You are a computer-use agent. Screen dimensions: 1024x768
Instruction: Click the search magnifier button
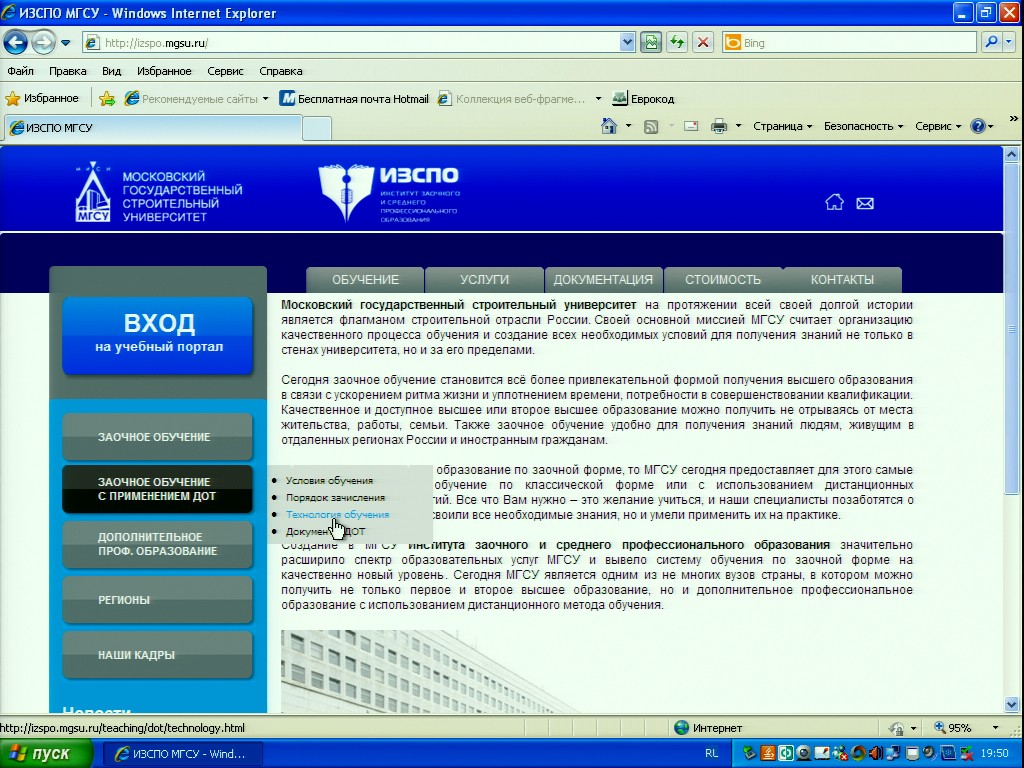991,43
